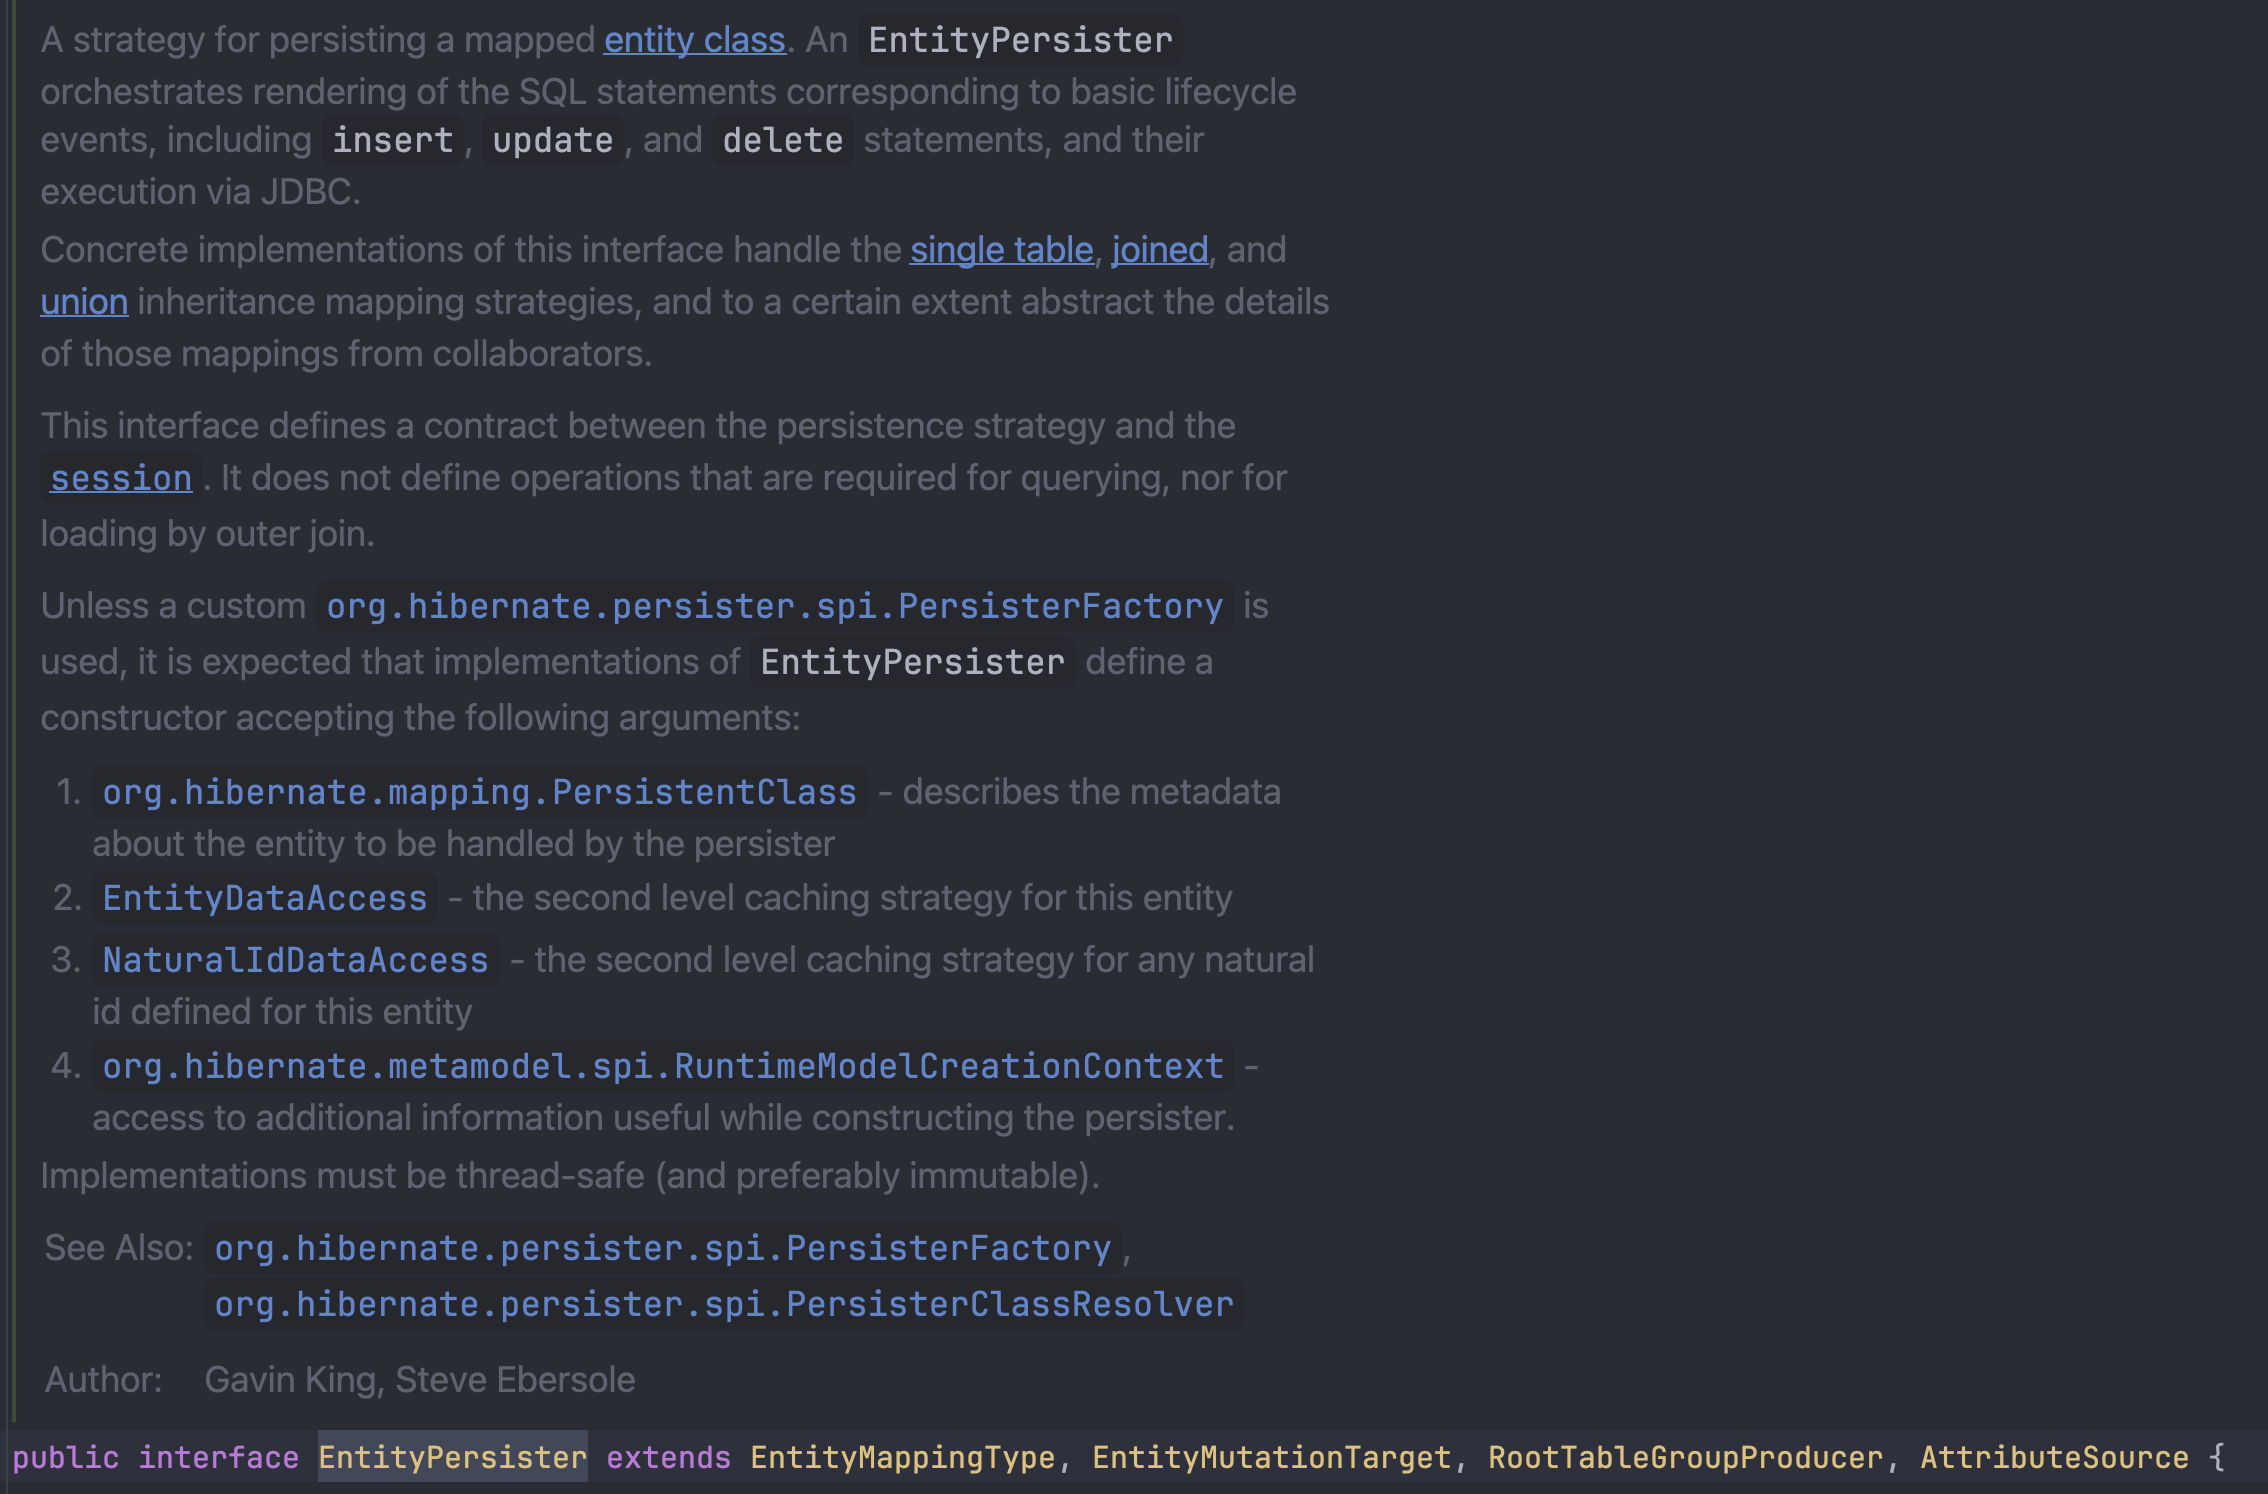Follow the 'joined' inheritance link
The image size is (2268, 1494).
pyautogui.click(x=1159, y=250)
